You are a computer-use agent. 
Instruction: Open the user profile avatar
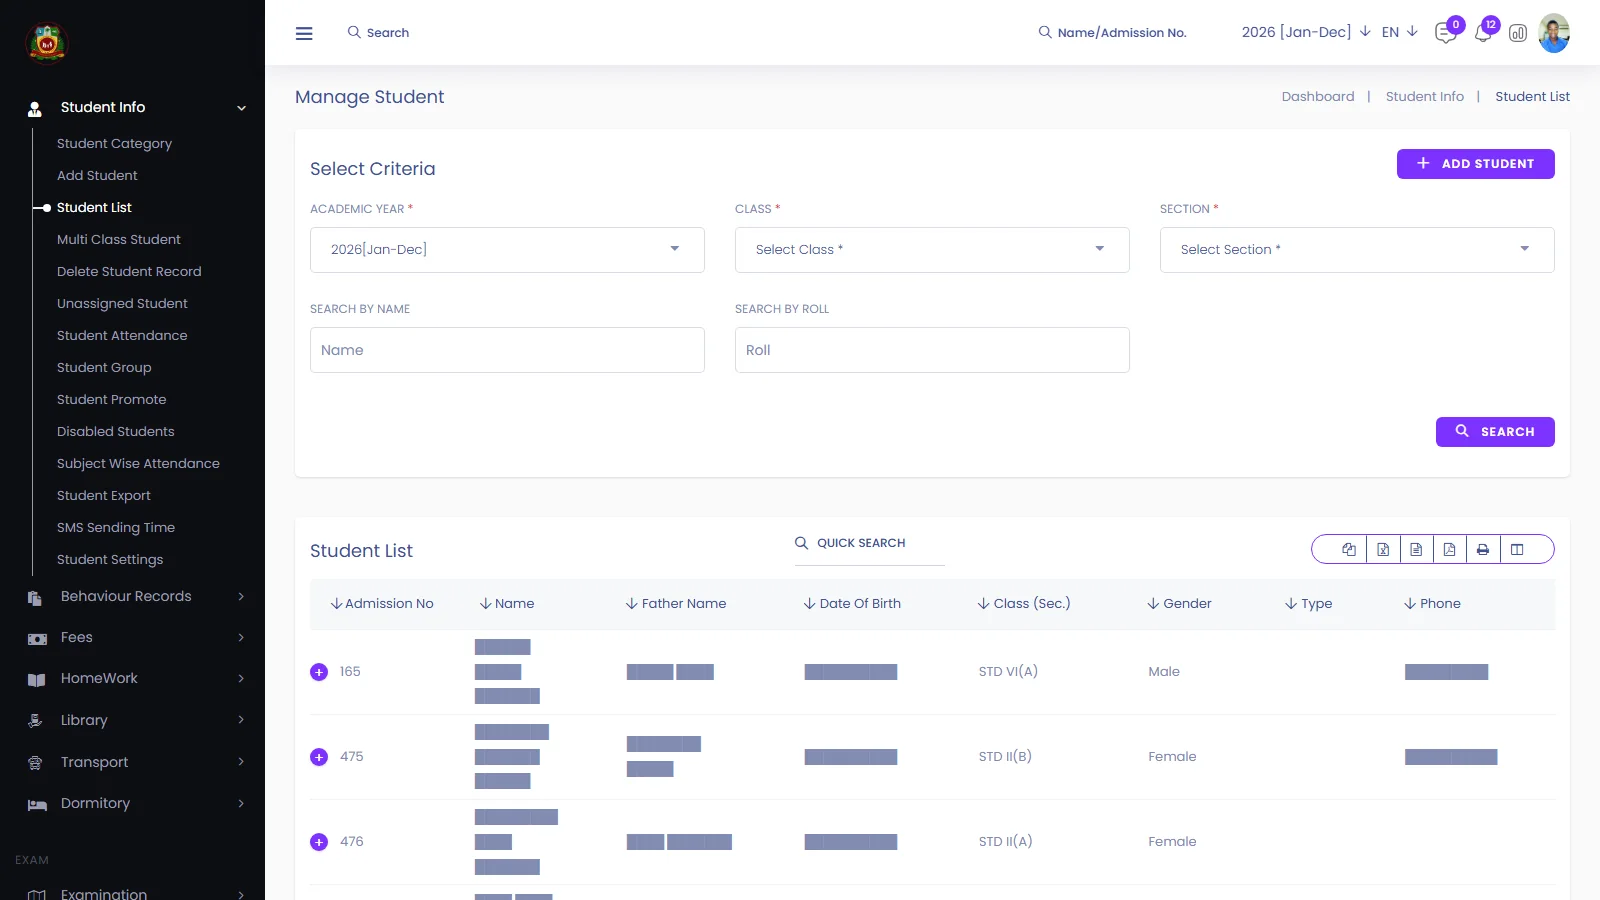tap(1554, 33)
